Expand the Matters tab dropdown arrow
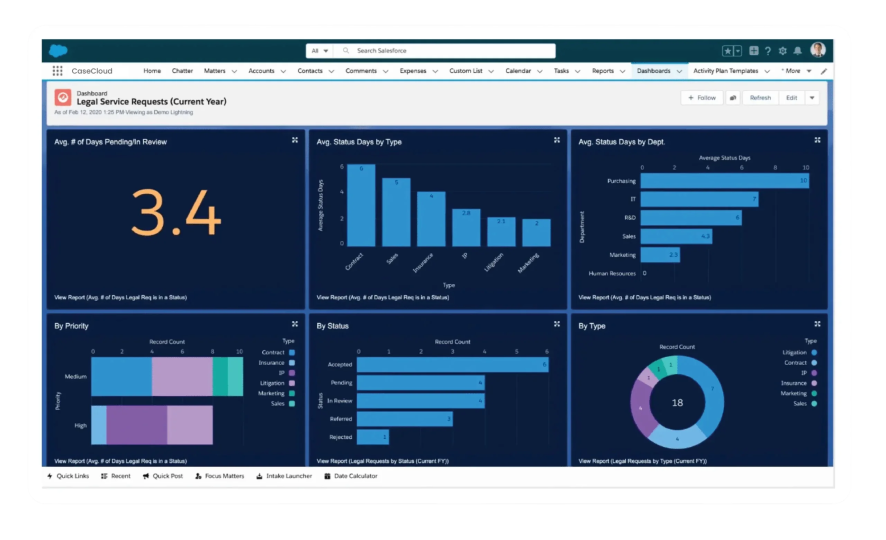 click(234, 71)
